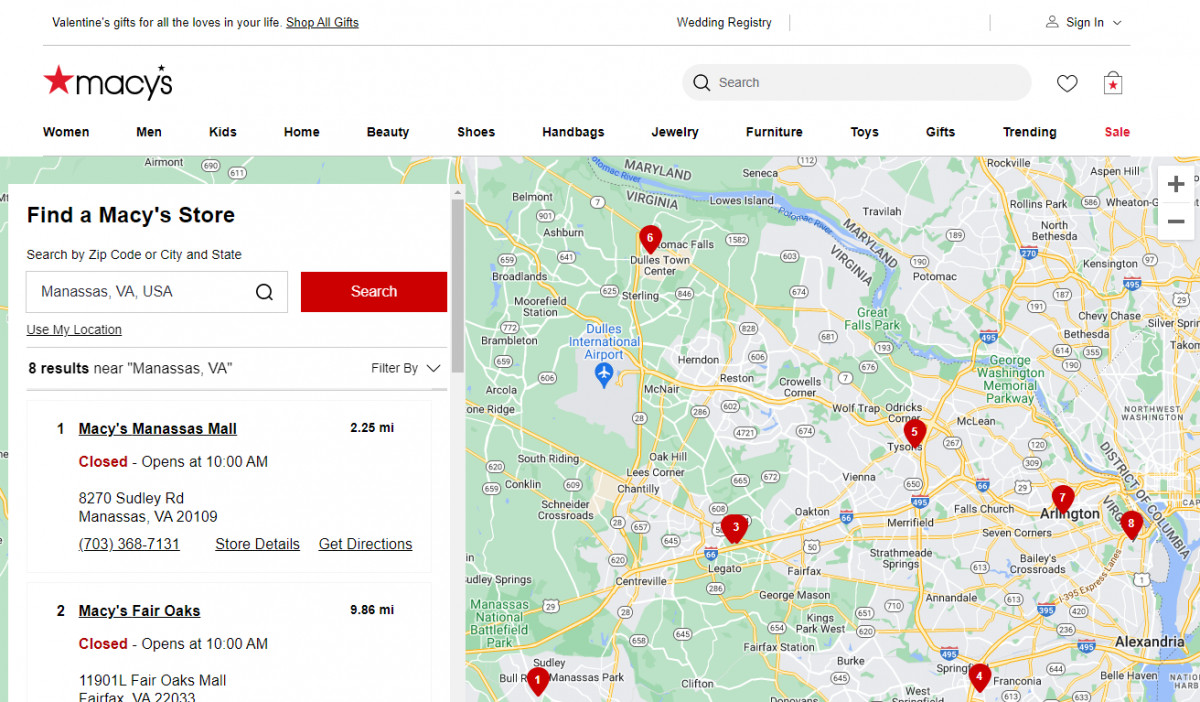
Task: Click the Dulles International Airport marker
Action: point(603,374)
